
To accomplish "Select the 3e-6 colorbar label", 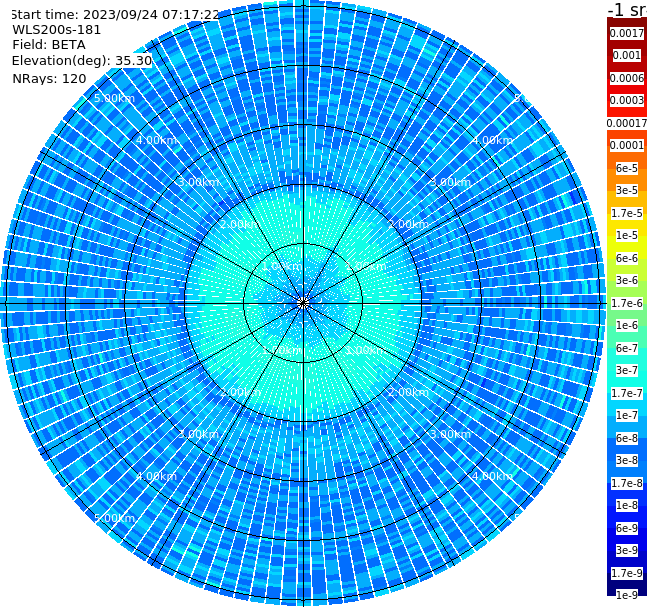I will click(627, 280).
